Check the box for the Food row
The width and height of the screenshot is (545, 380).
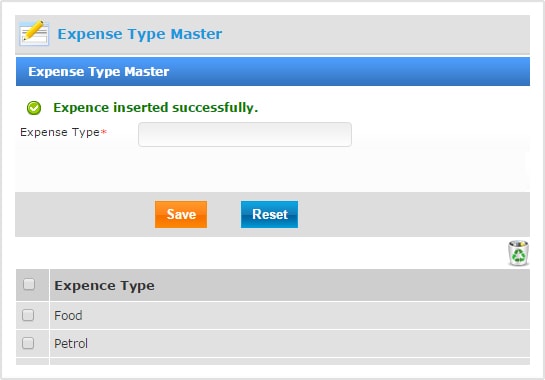(x=28, y=315)
